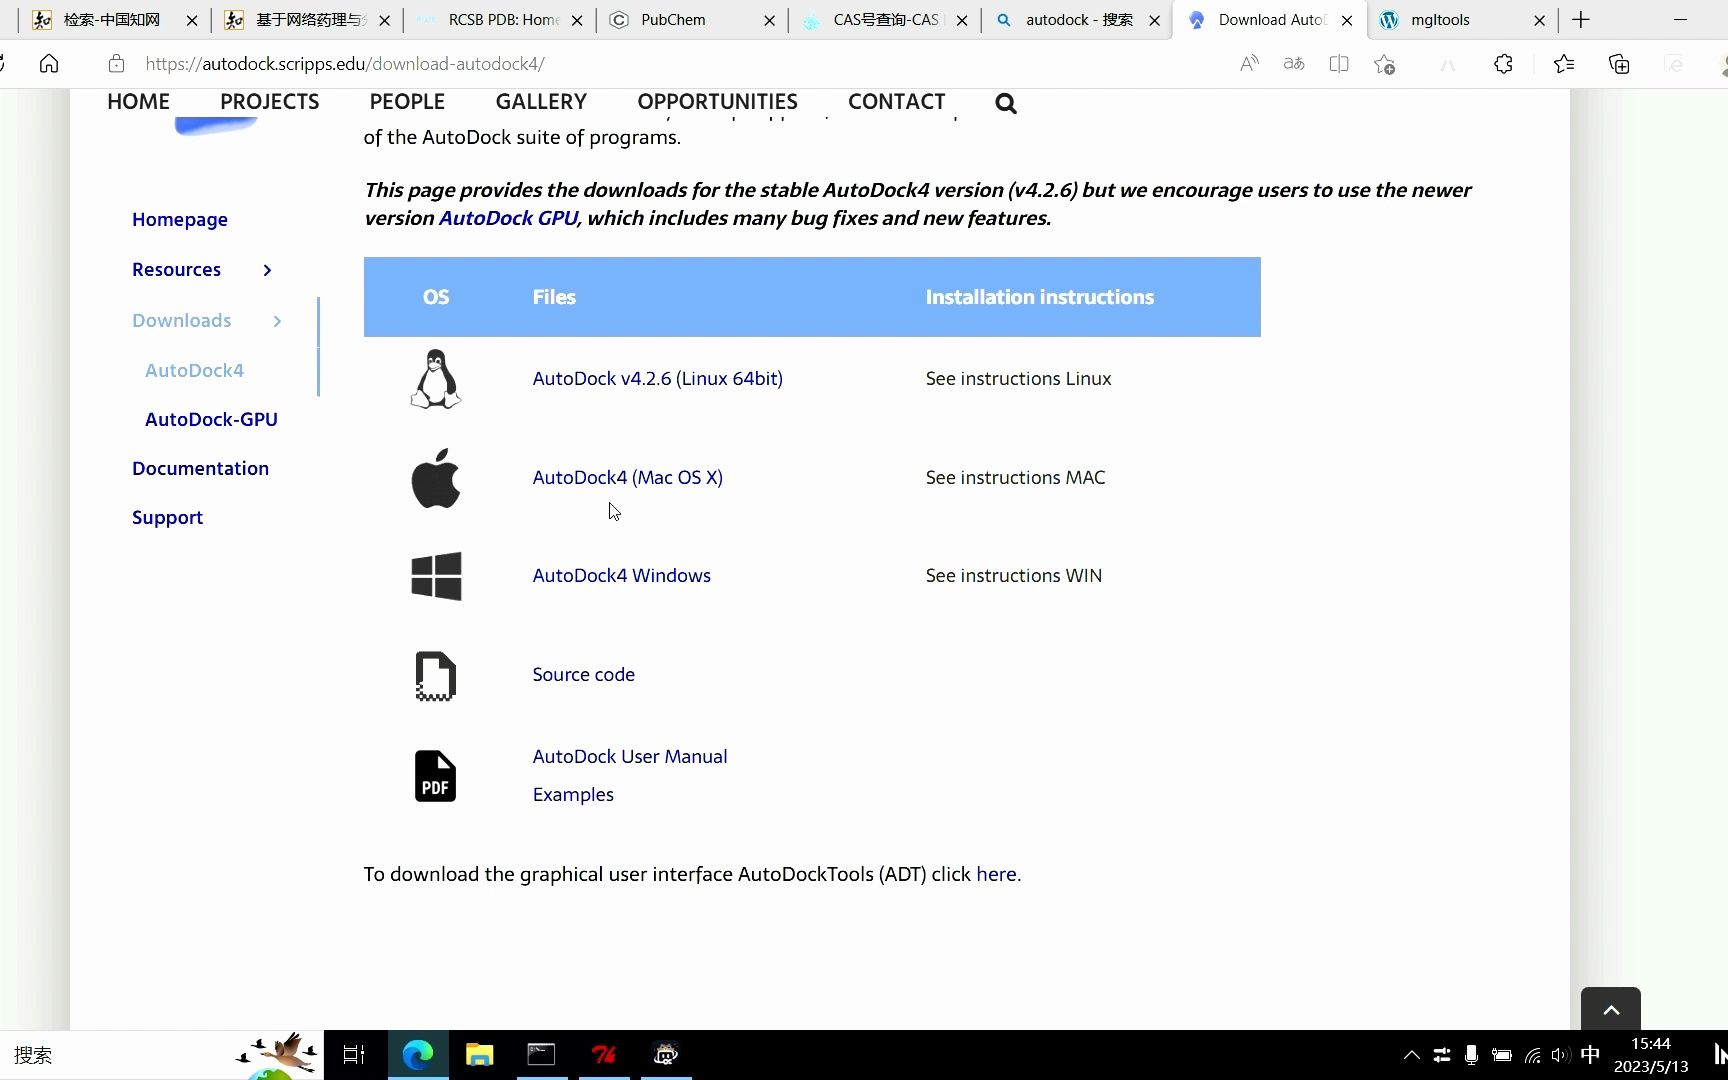Click the source code file icon

point(436,676)
